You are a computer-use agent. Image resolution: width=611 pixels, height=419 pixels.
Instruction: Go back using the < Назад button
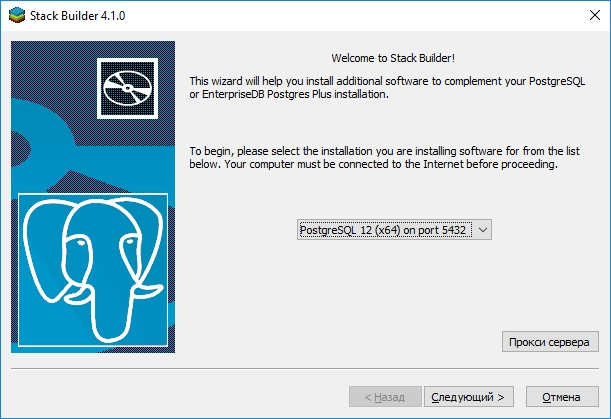click(x=384, y=396)
